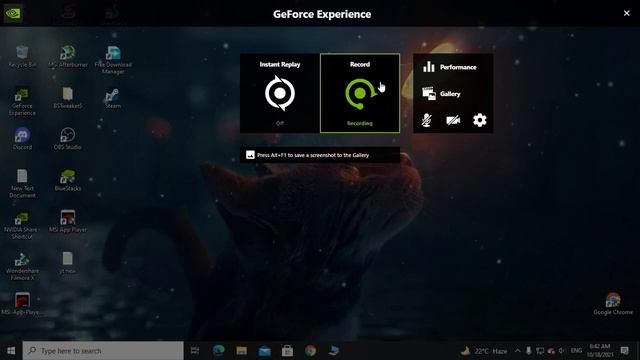Viewport: 640px width, 360px height.
Task: Select the OBS Studio desktop icon
Action: [x=68, y=139]
